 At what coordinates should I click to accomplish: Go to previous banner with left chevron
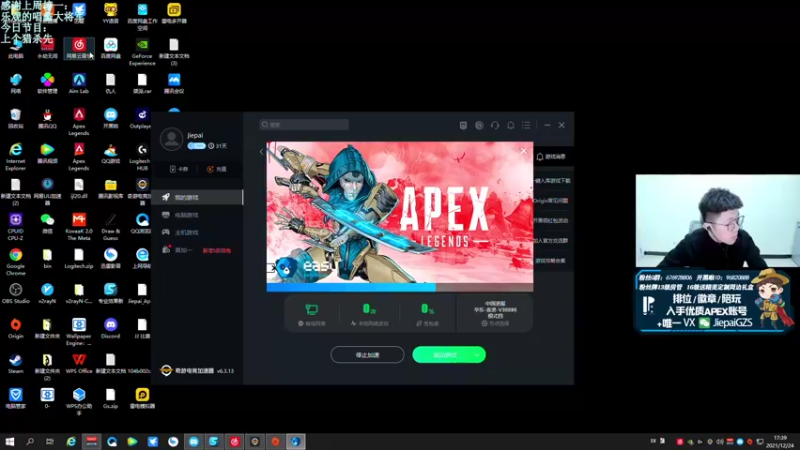(261, 152)
